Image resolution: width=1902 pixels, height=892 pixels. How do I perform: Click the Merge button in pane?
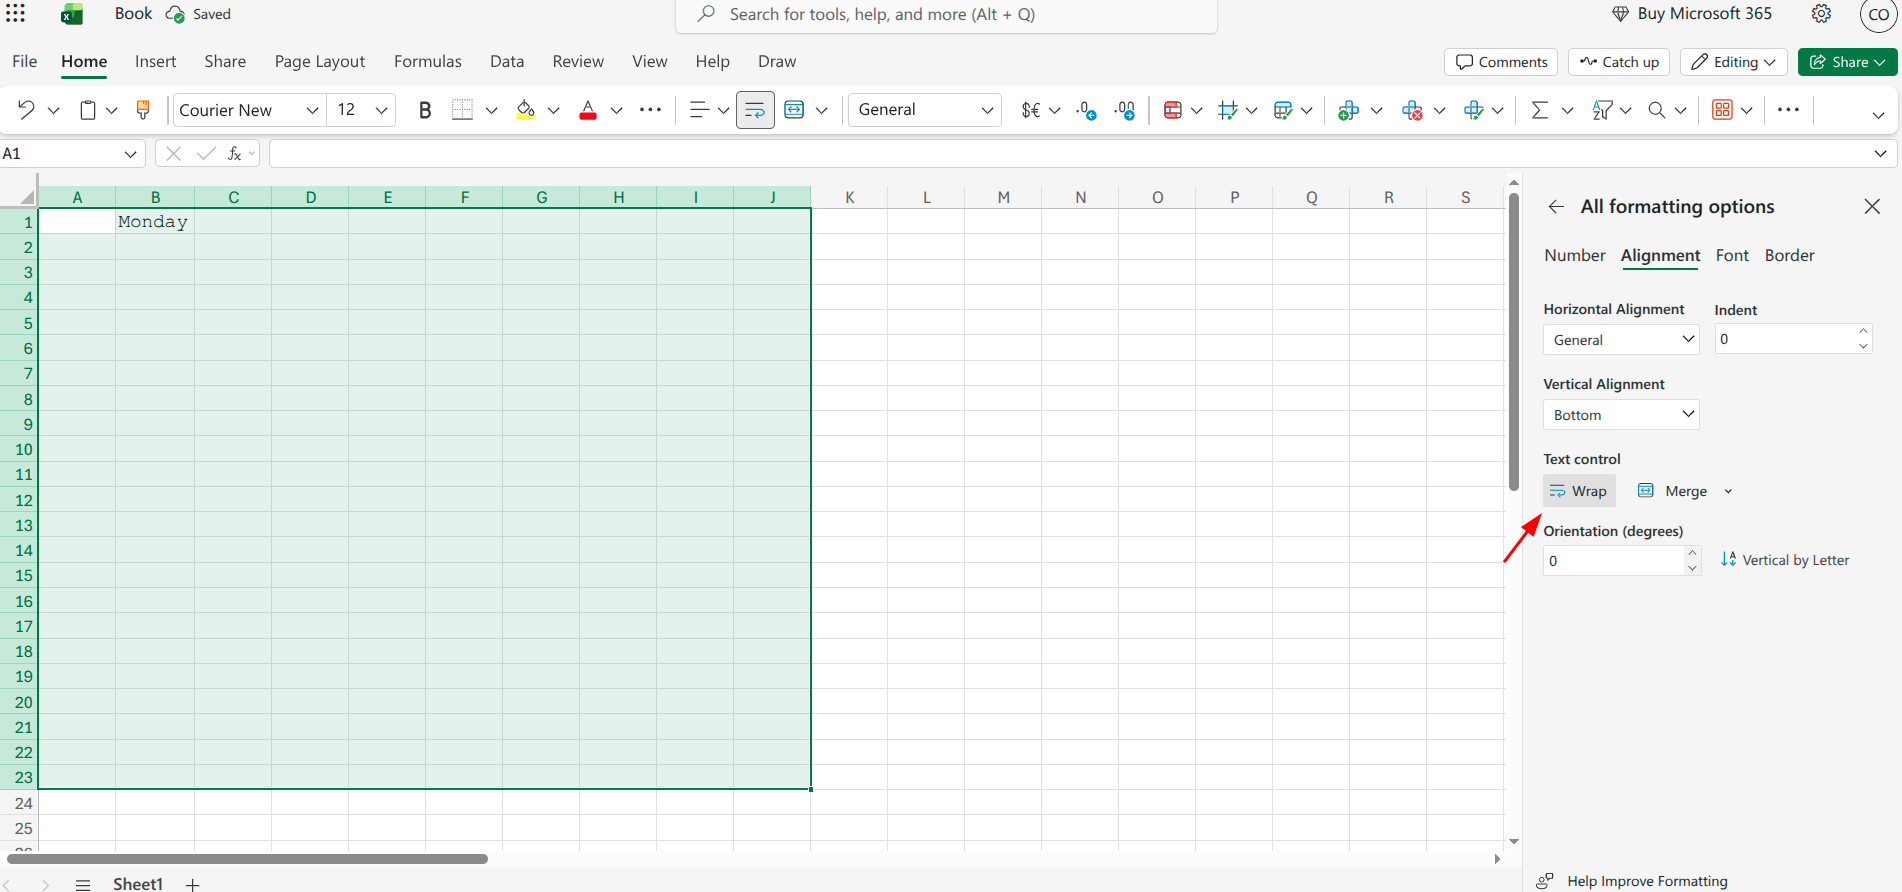coord(1673,491)
